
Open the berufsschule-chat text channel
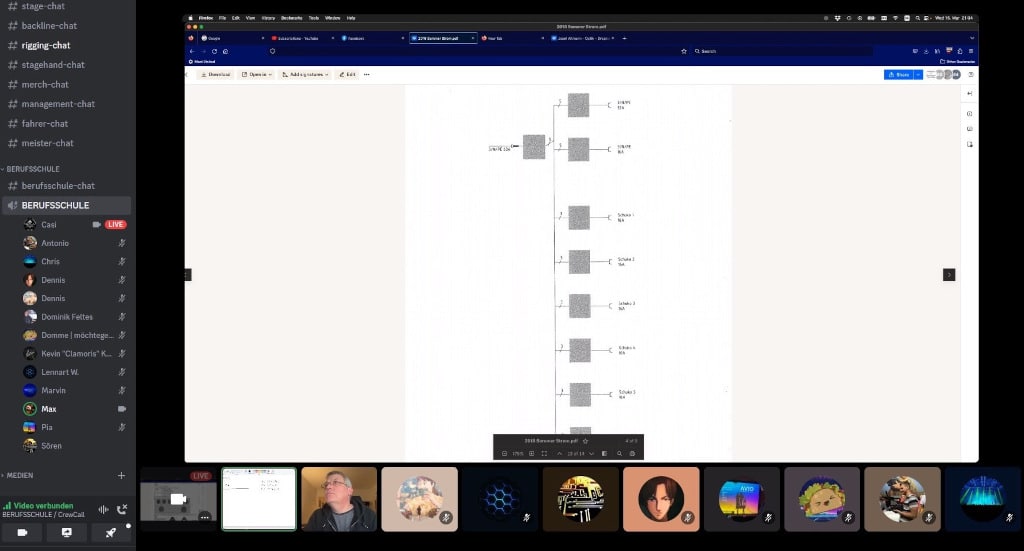coord(58,186)
